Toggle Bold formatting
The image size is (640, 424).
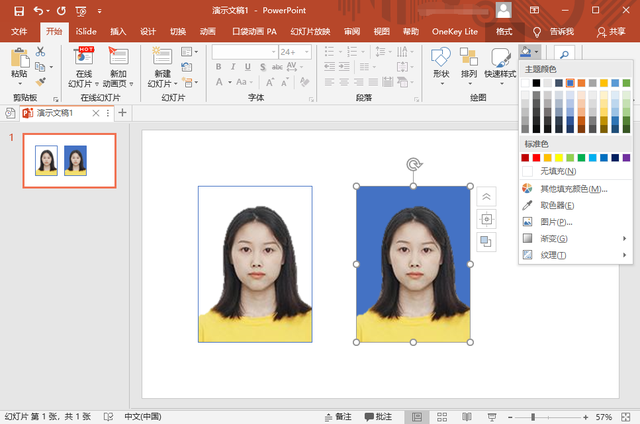[218, 67]
